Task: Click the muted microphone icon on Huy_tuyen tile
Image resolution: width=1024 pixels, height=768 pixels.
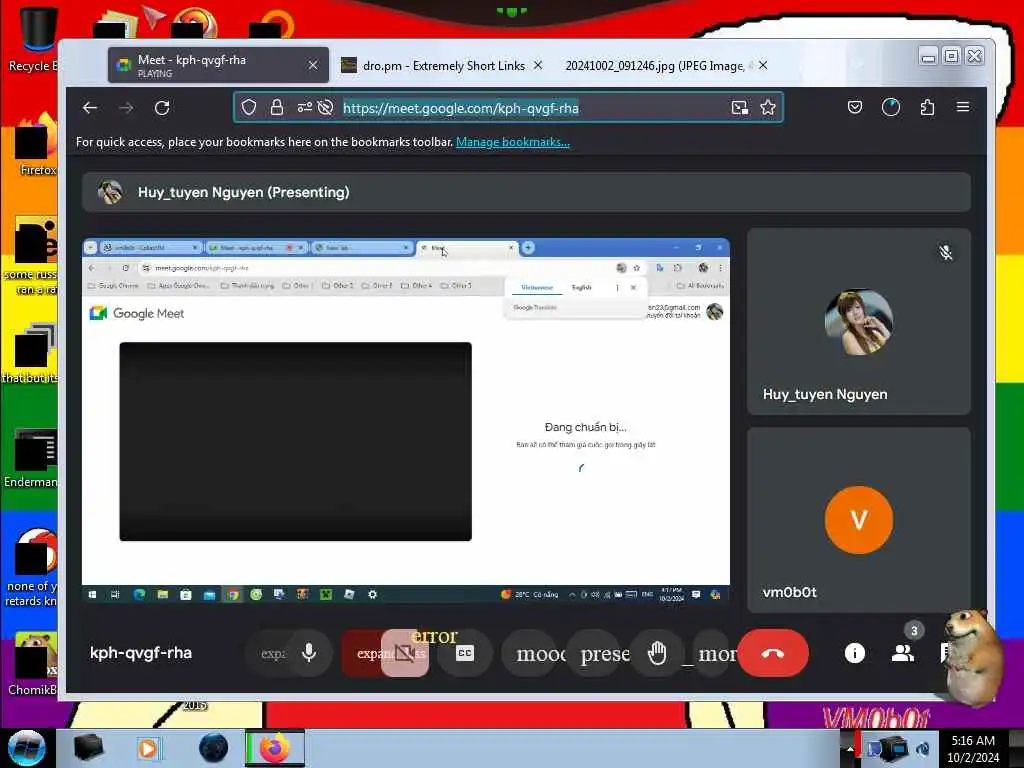Action: point(946,253)
